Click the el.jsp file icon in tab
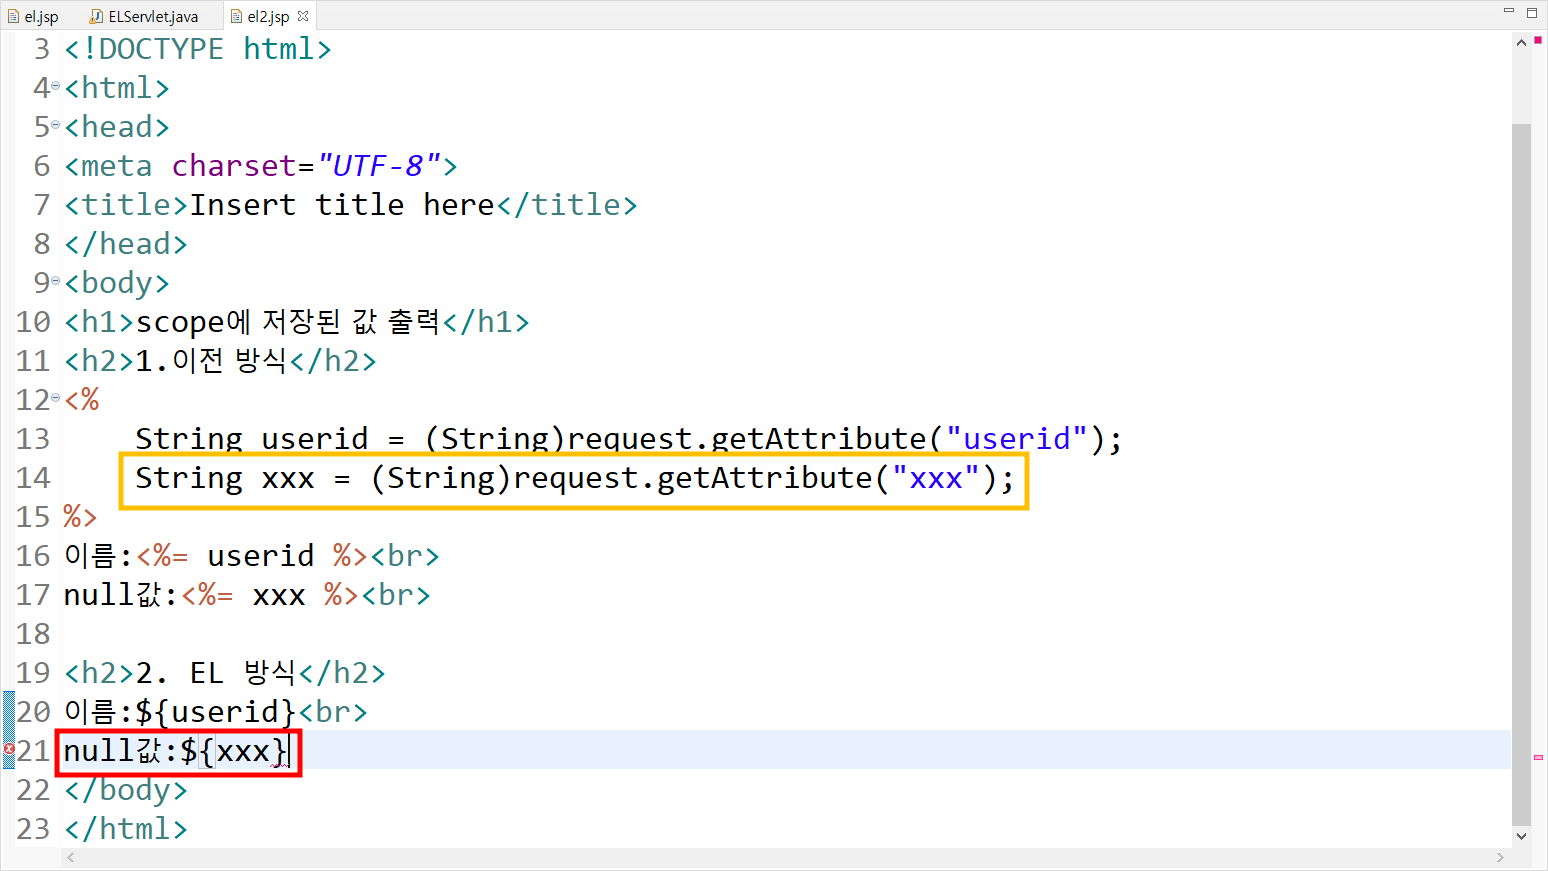The image size is (1548, 871). click(13, 16)
